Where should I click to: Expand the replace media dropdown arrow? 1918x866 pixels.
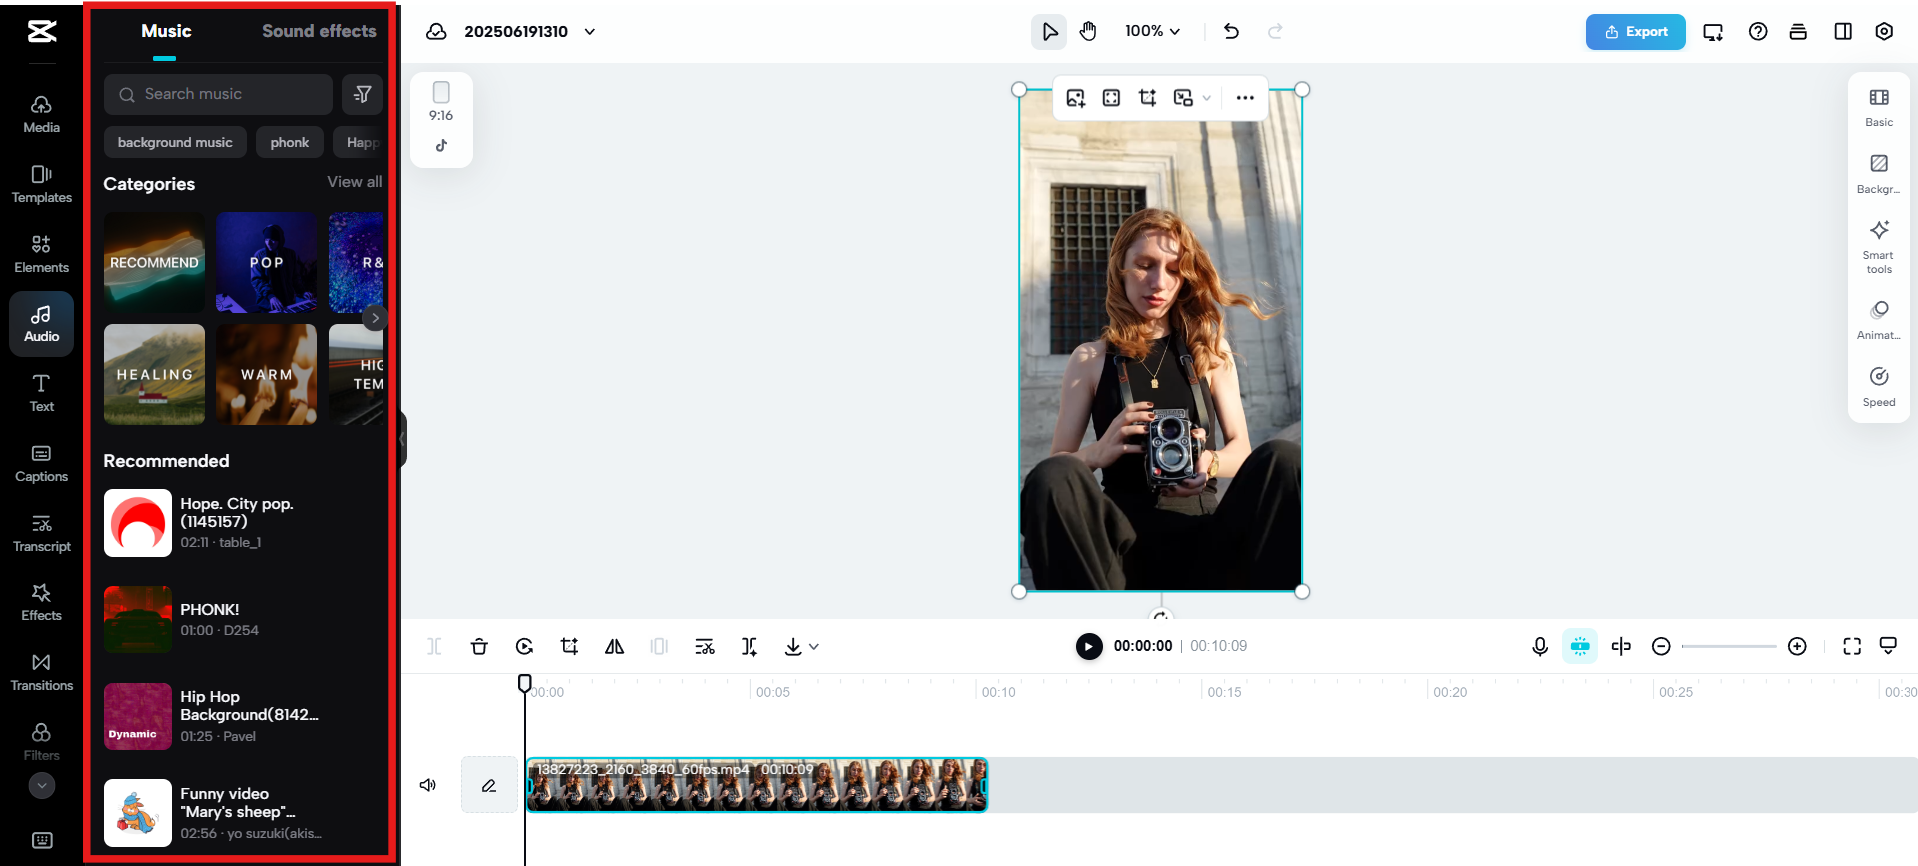coord(1207,98)
